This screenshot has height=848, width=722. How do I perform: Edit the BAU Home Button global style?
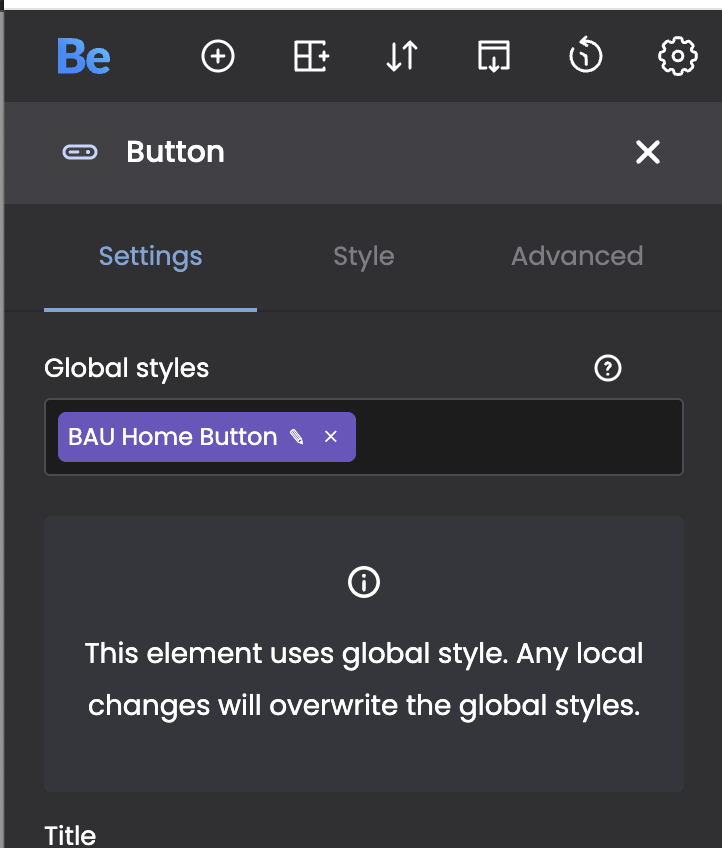(x=296, y=437)
